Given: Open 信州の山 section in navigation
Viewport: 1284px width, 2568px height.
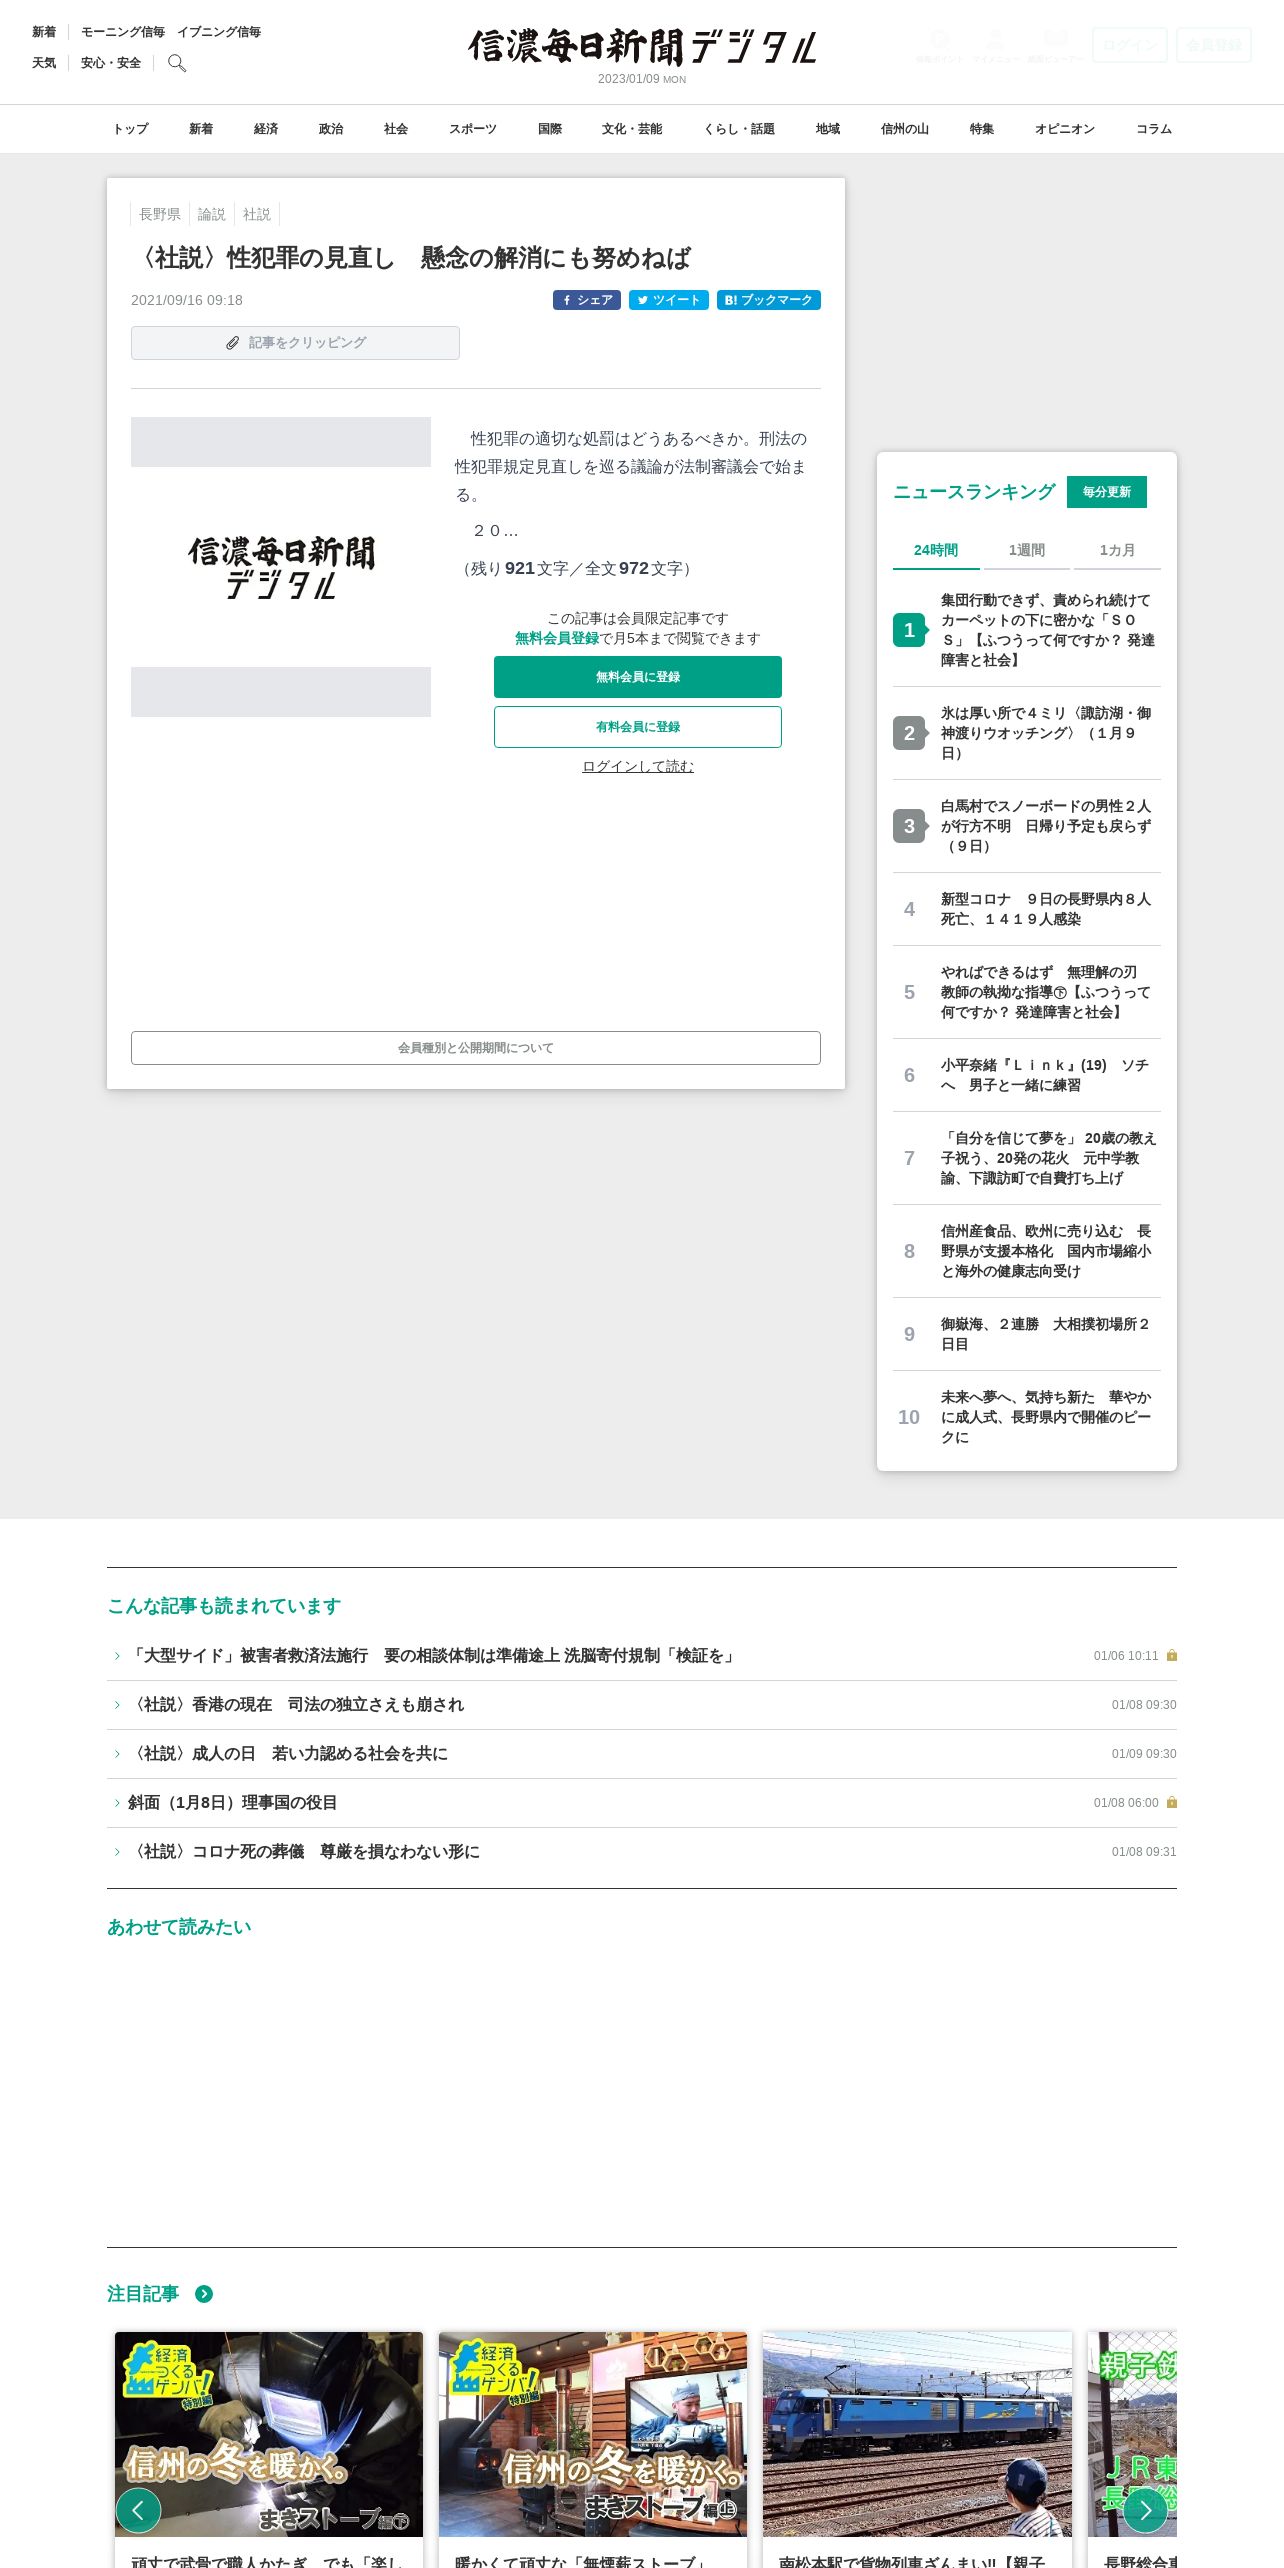Looking at the screenshot, I should click(x=905, y=129).
